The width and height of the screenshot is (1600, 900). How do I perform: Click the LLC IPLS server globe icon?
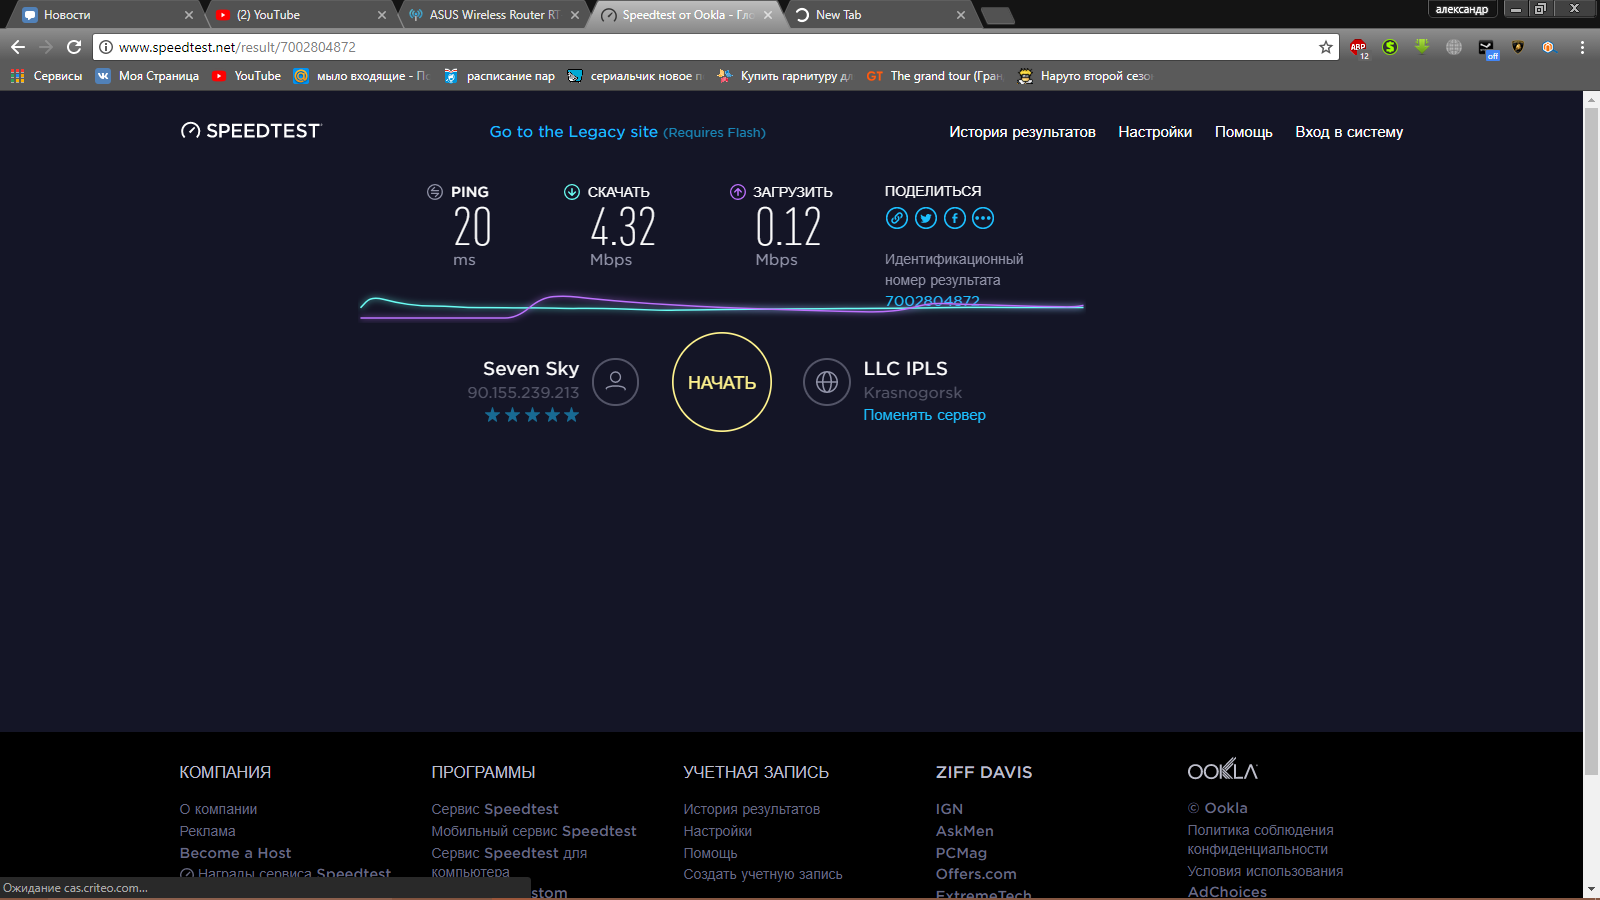(827, 382)
